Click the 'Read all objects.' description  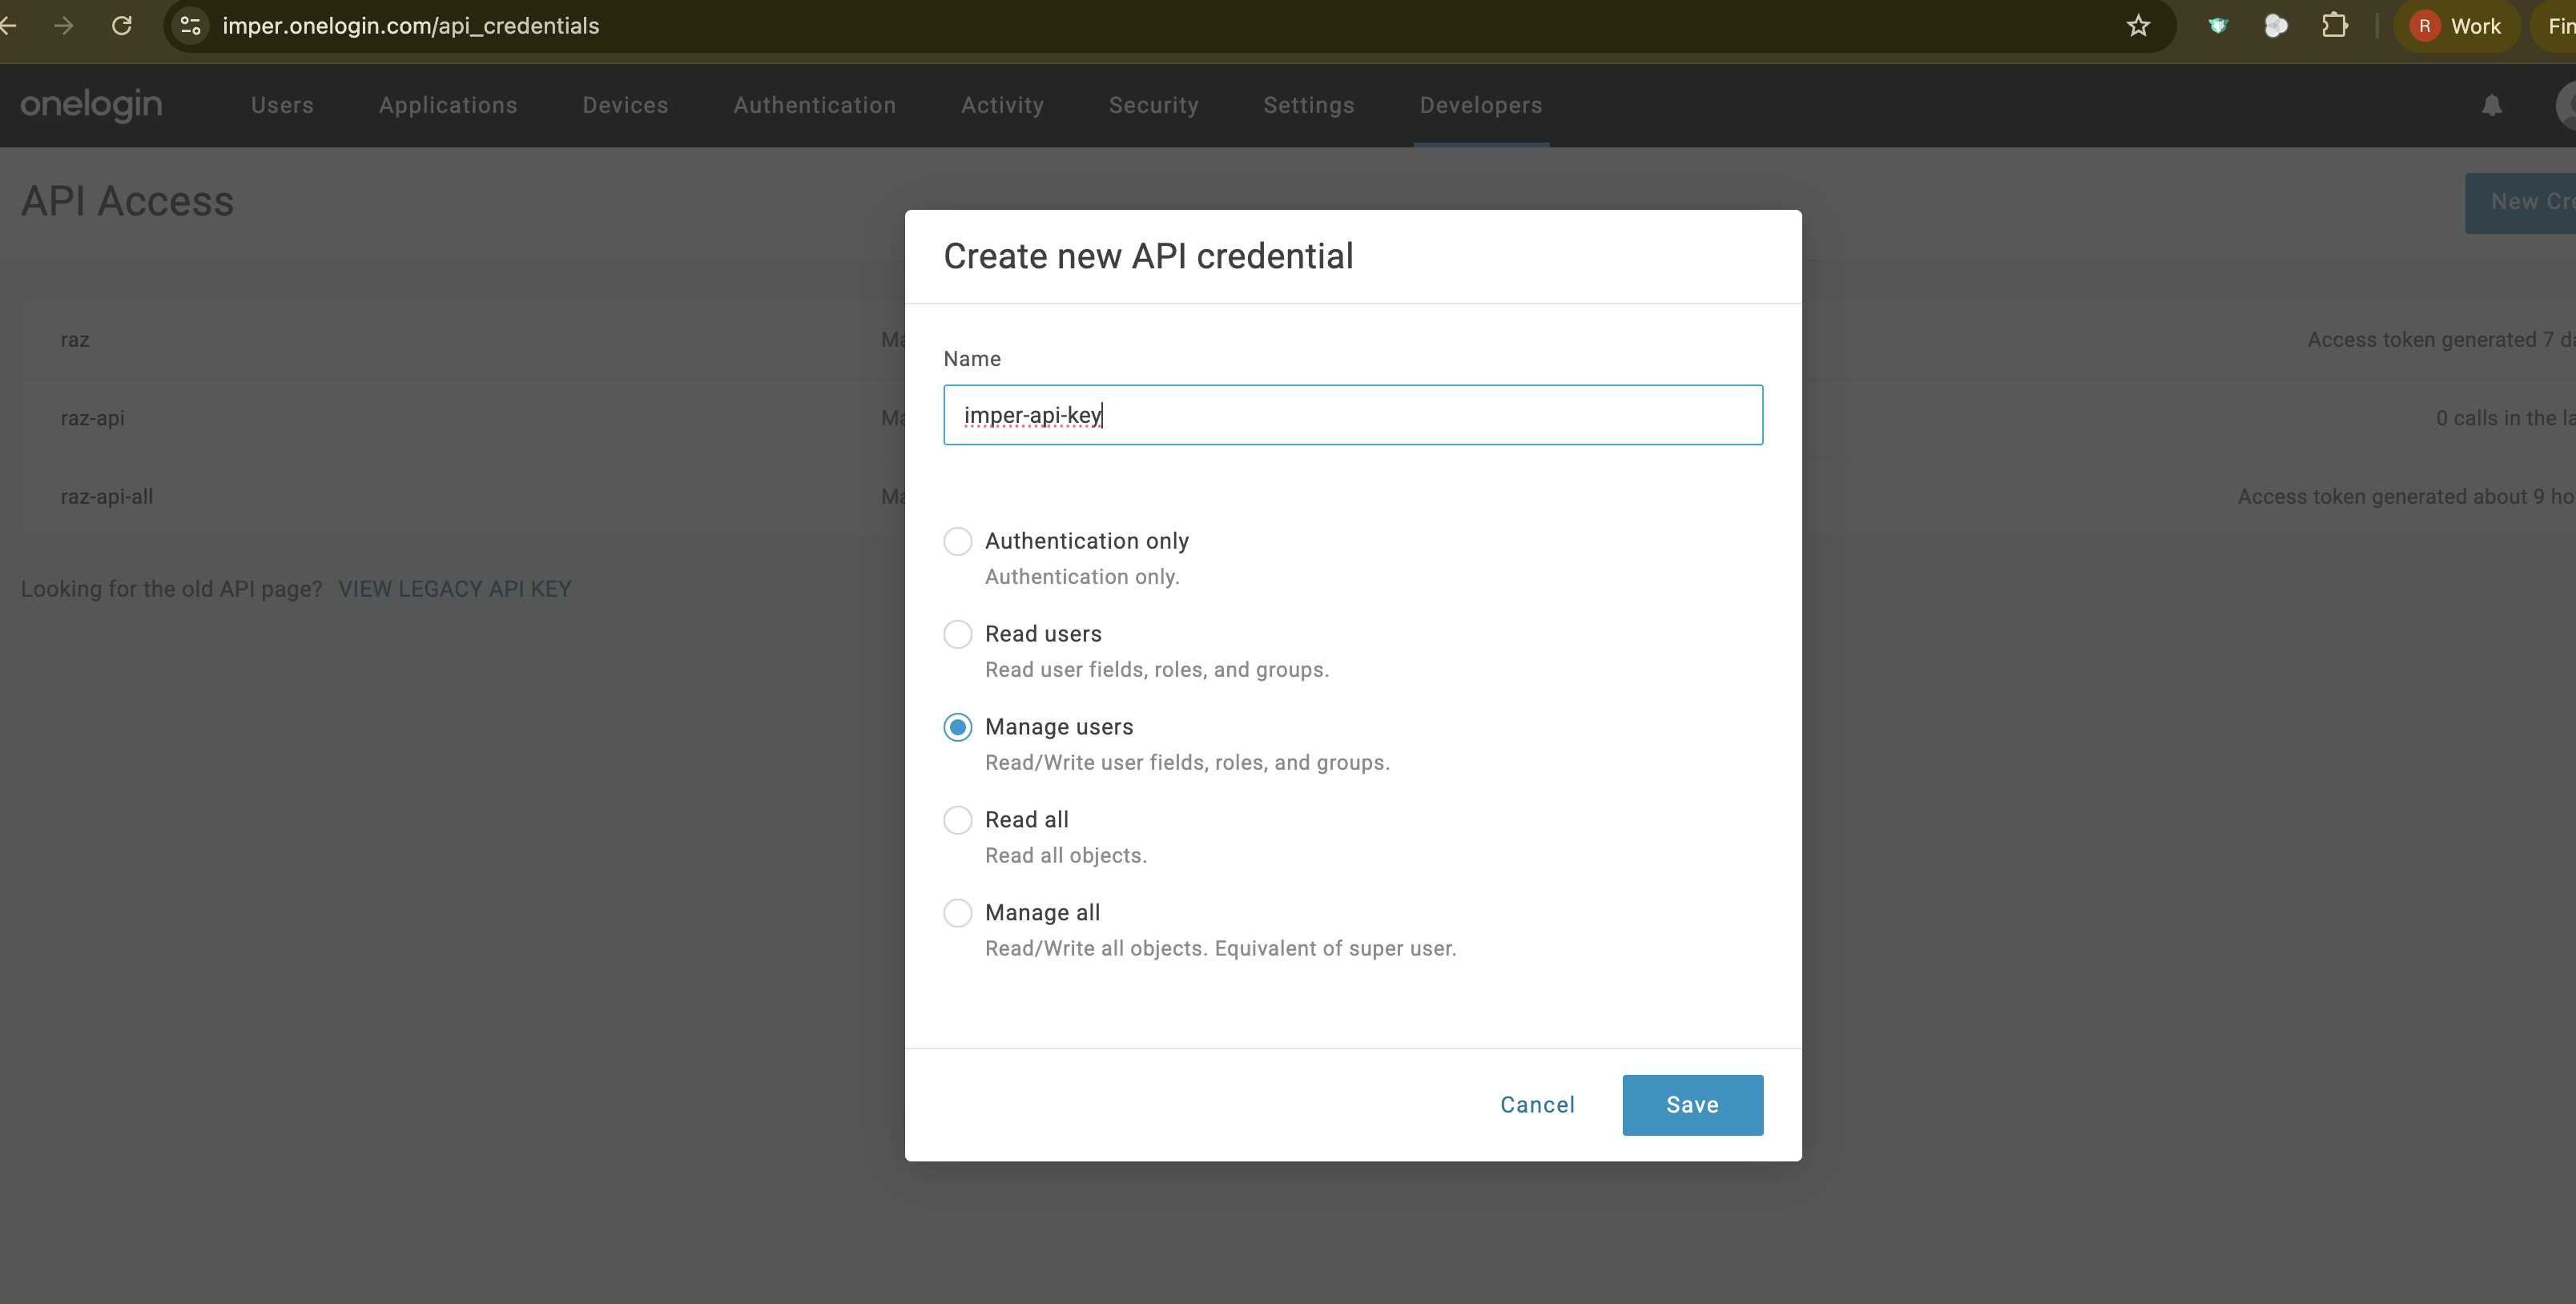(x=1066, y=856)
